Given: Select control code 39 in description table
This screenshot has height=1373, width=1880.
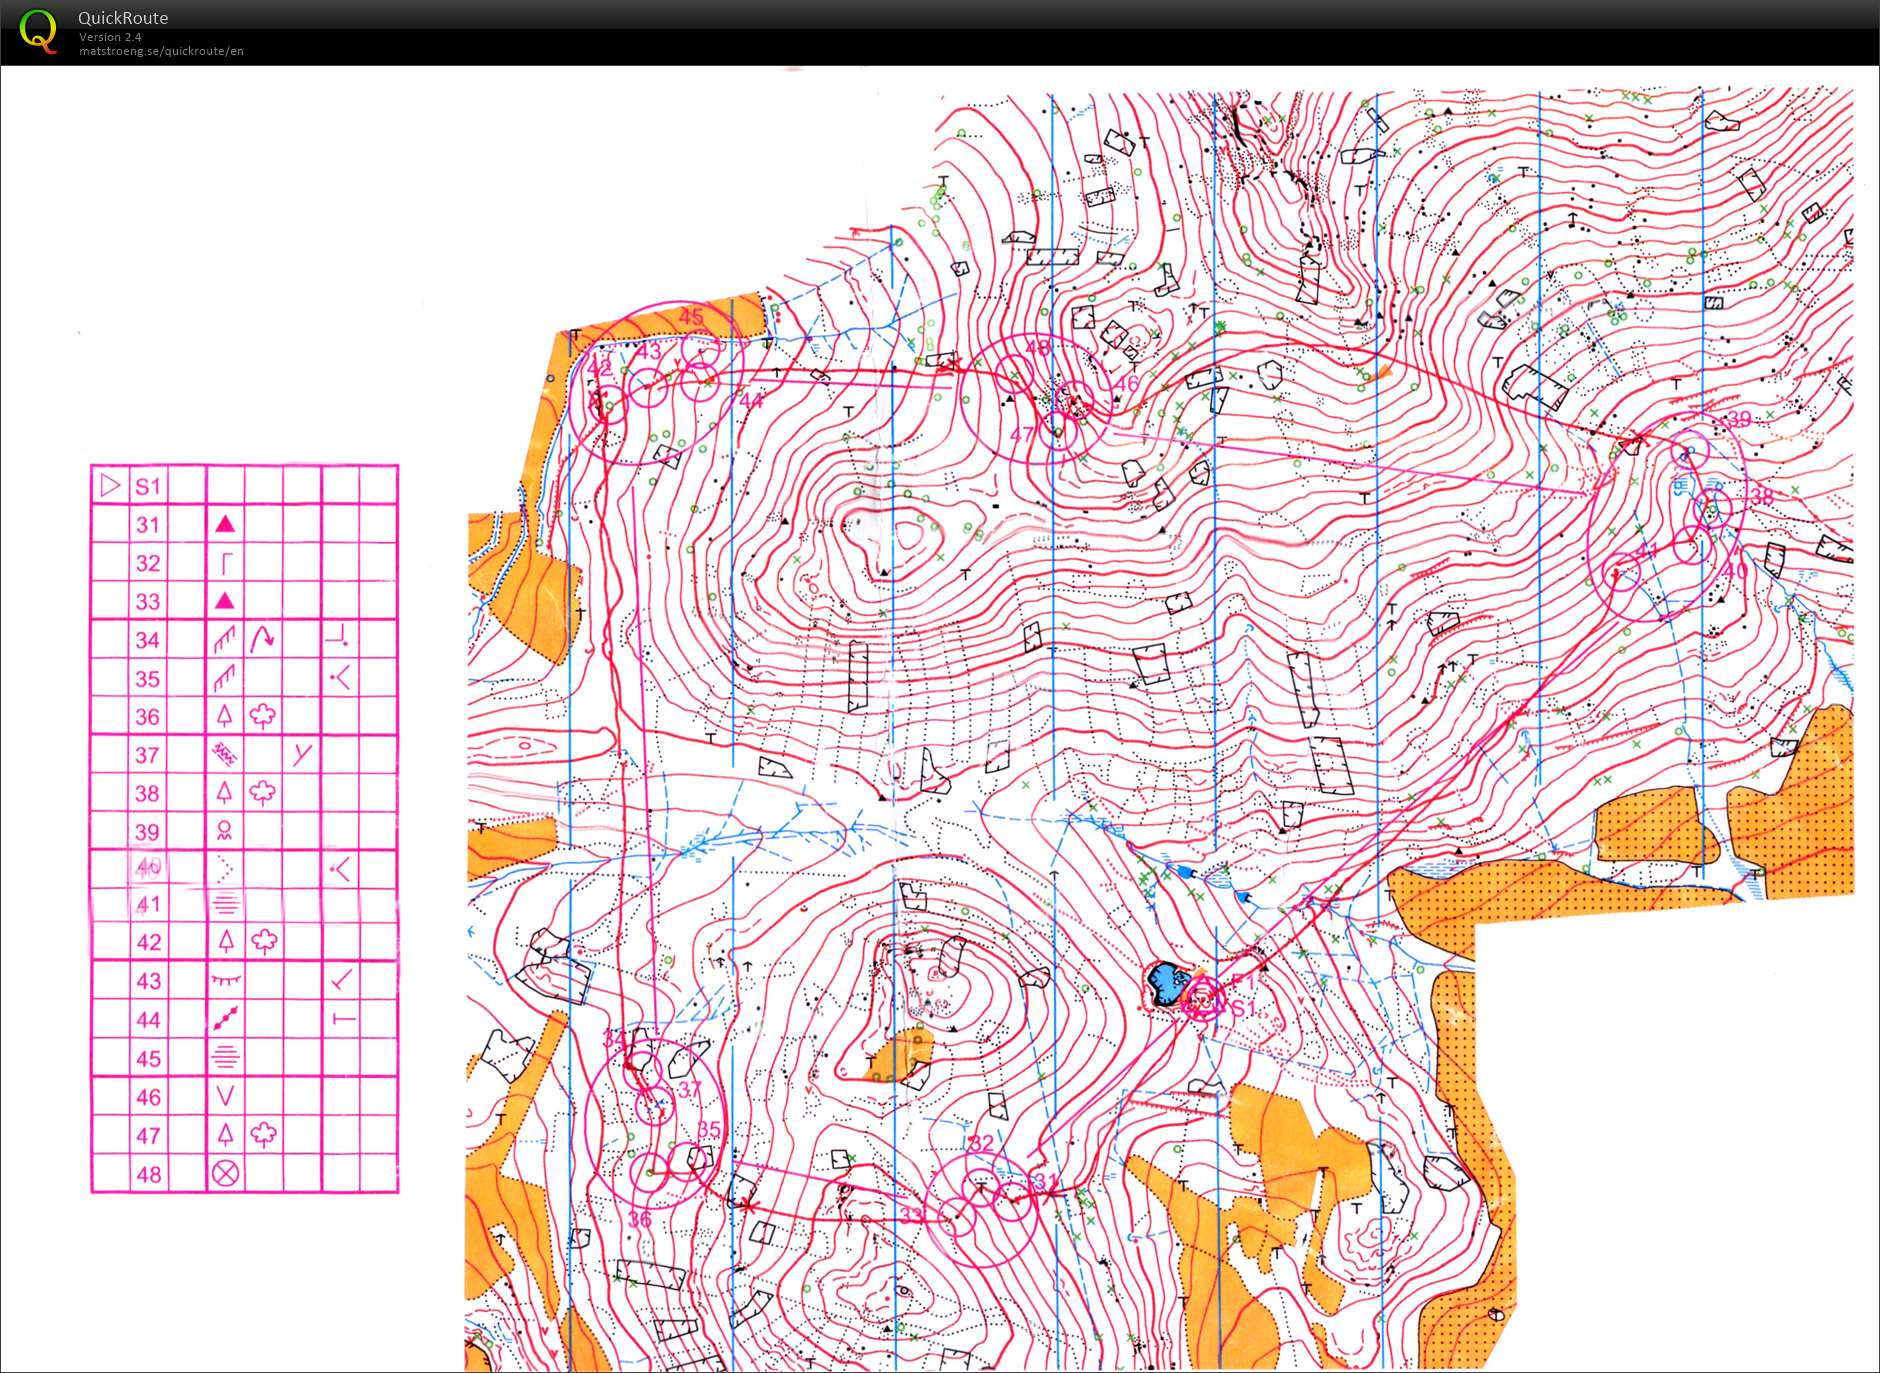Looking at the screenshot, I should pyautogui.click(x=148, y=832).
